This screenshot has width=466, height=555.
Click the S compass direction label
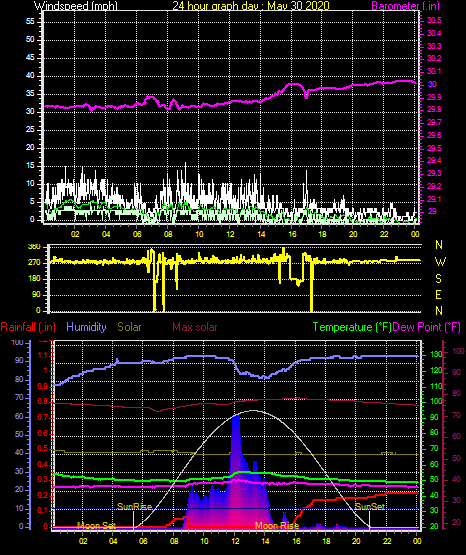pos(438,279)
